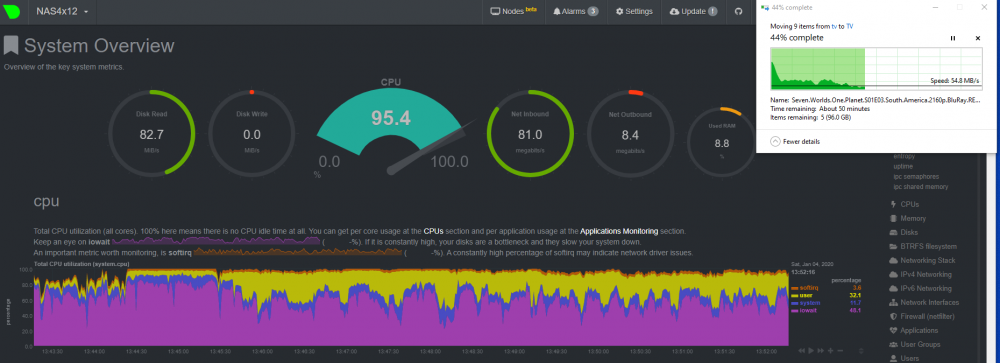1000x363 pixels.
Task: Open Users section in sidebar
Action: click(x=904, y=359)
